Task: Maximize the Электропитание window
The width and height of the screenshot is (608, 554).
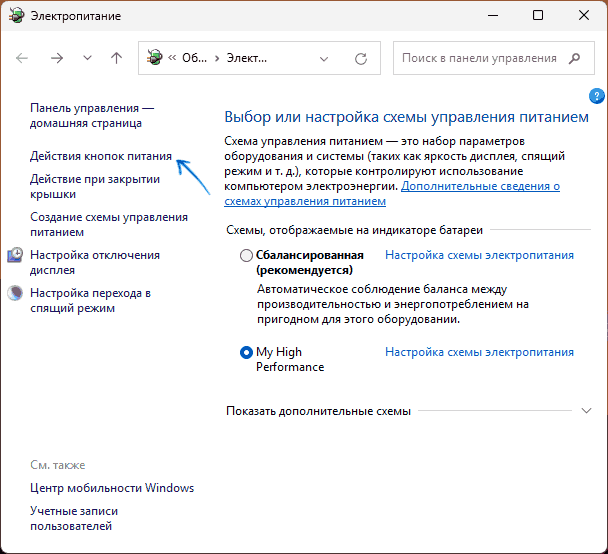Action: click(538, 16)
